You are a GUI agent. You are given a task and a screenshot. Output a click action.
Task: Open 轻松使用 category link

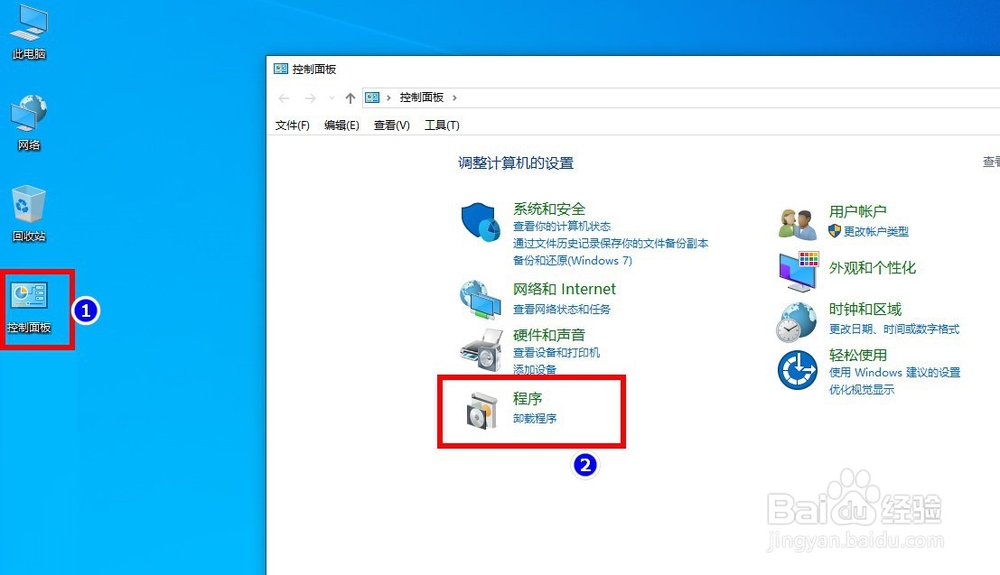pos(858,355)
